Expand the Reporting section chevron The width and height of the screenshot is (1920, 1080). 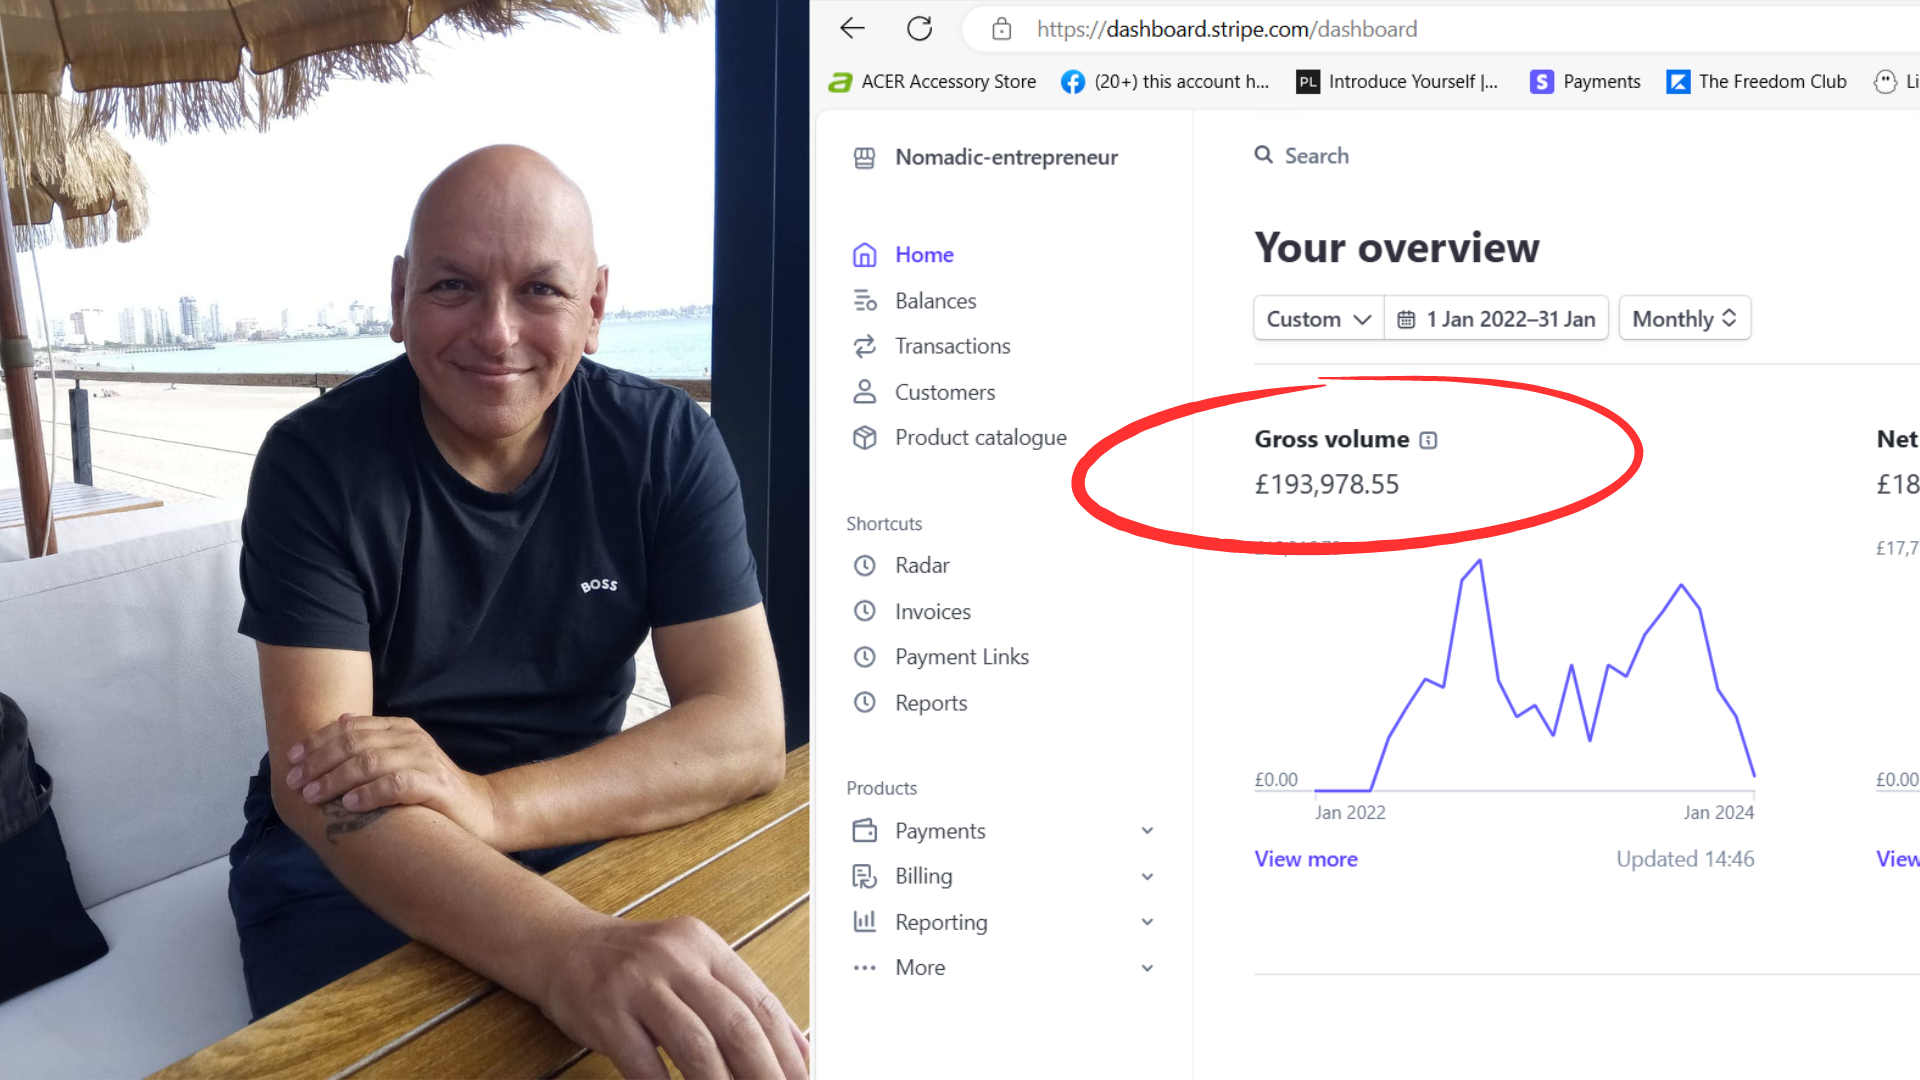coord(1147,922)
